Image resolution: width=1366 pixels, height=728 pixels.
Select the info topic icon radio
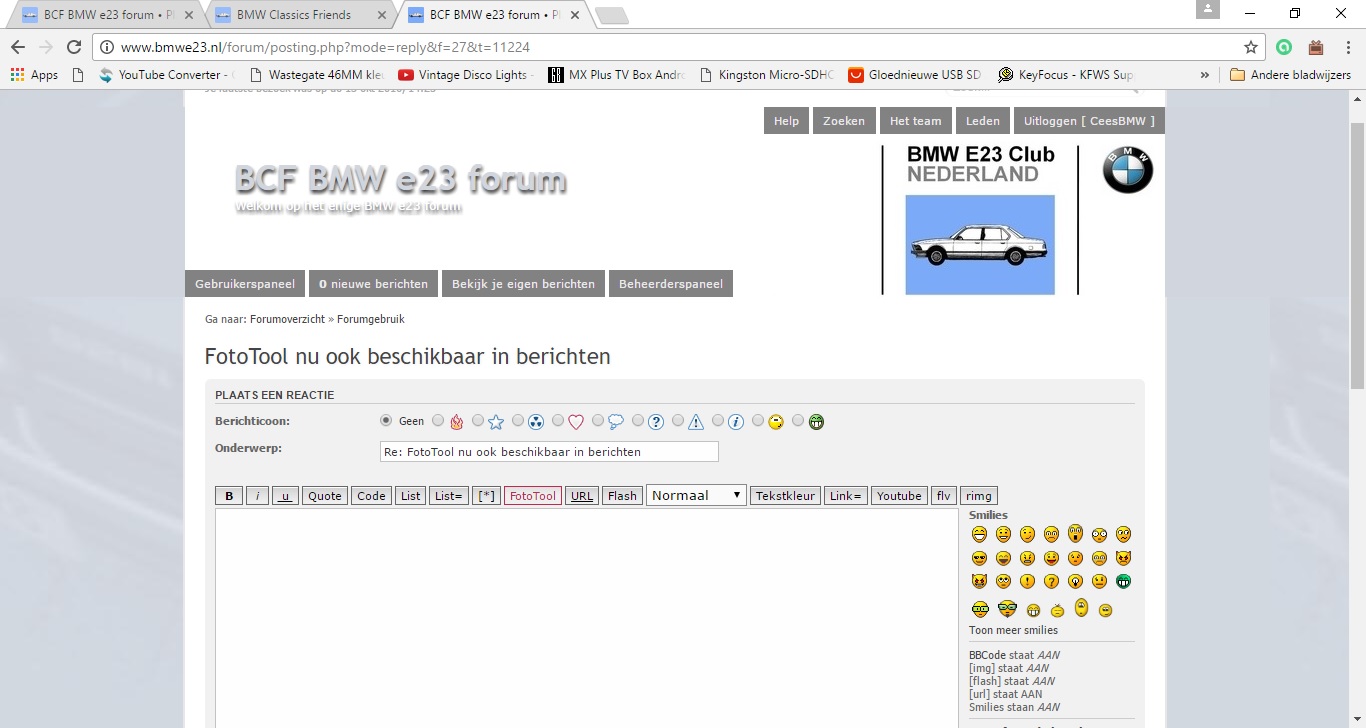[718, 421]
